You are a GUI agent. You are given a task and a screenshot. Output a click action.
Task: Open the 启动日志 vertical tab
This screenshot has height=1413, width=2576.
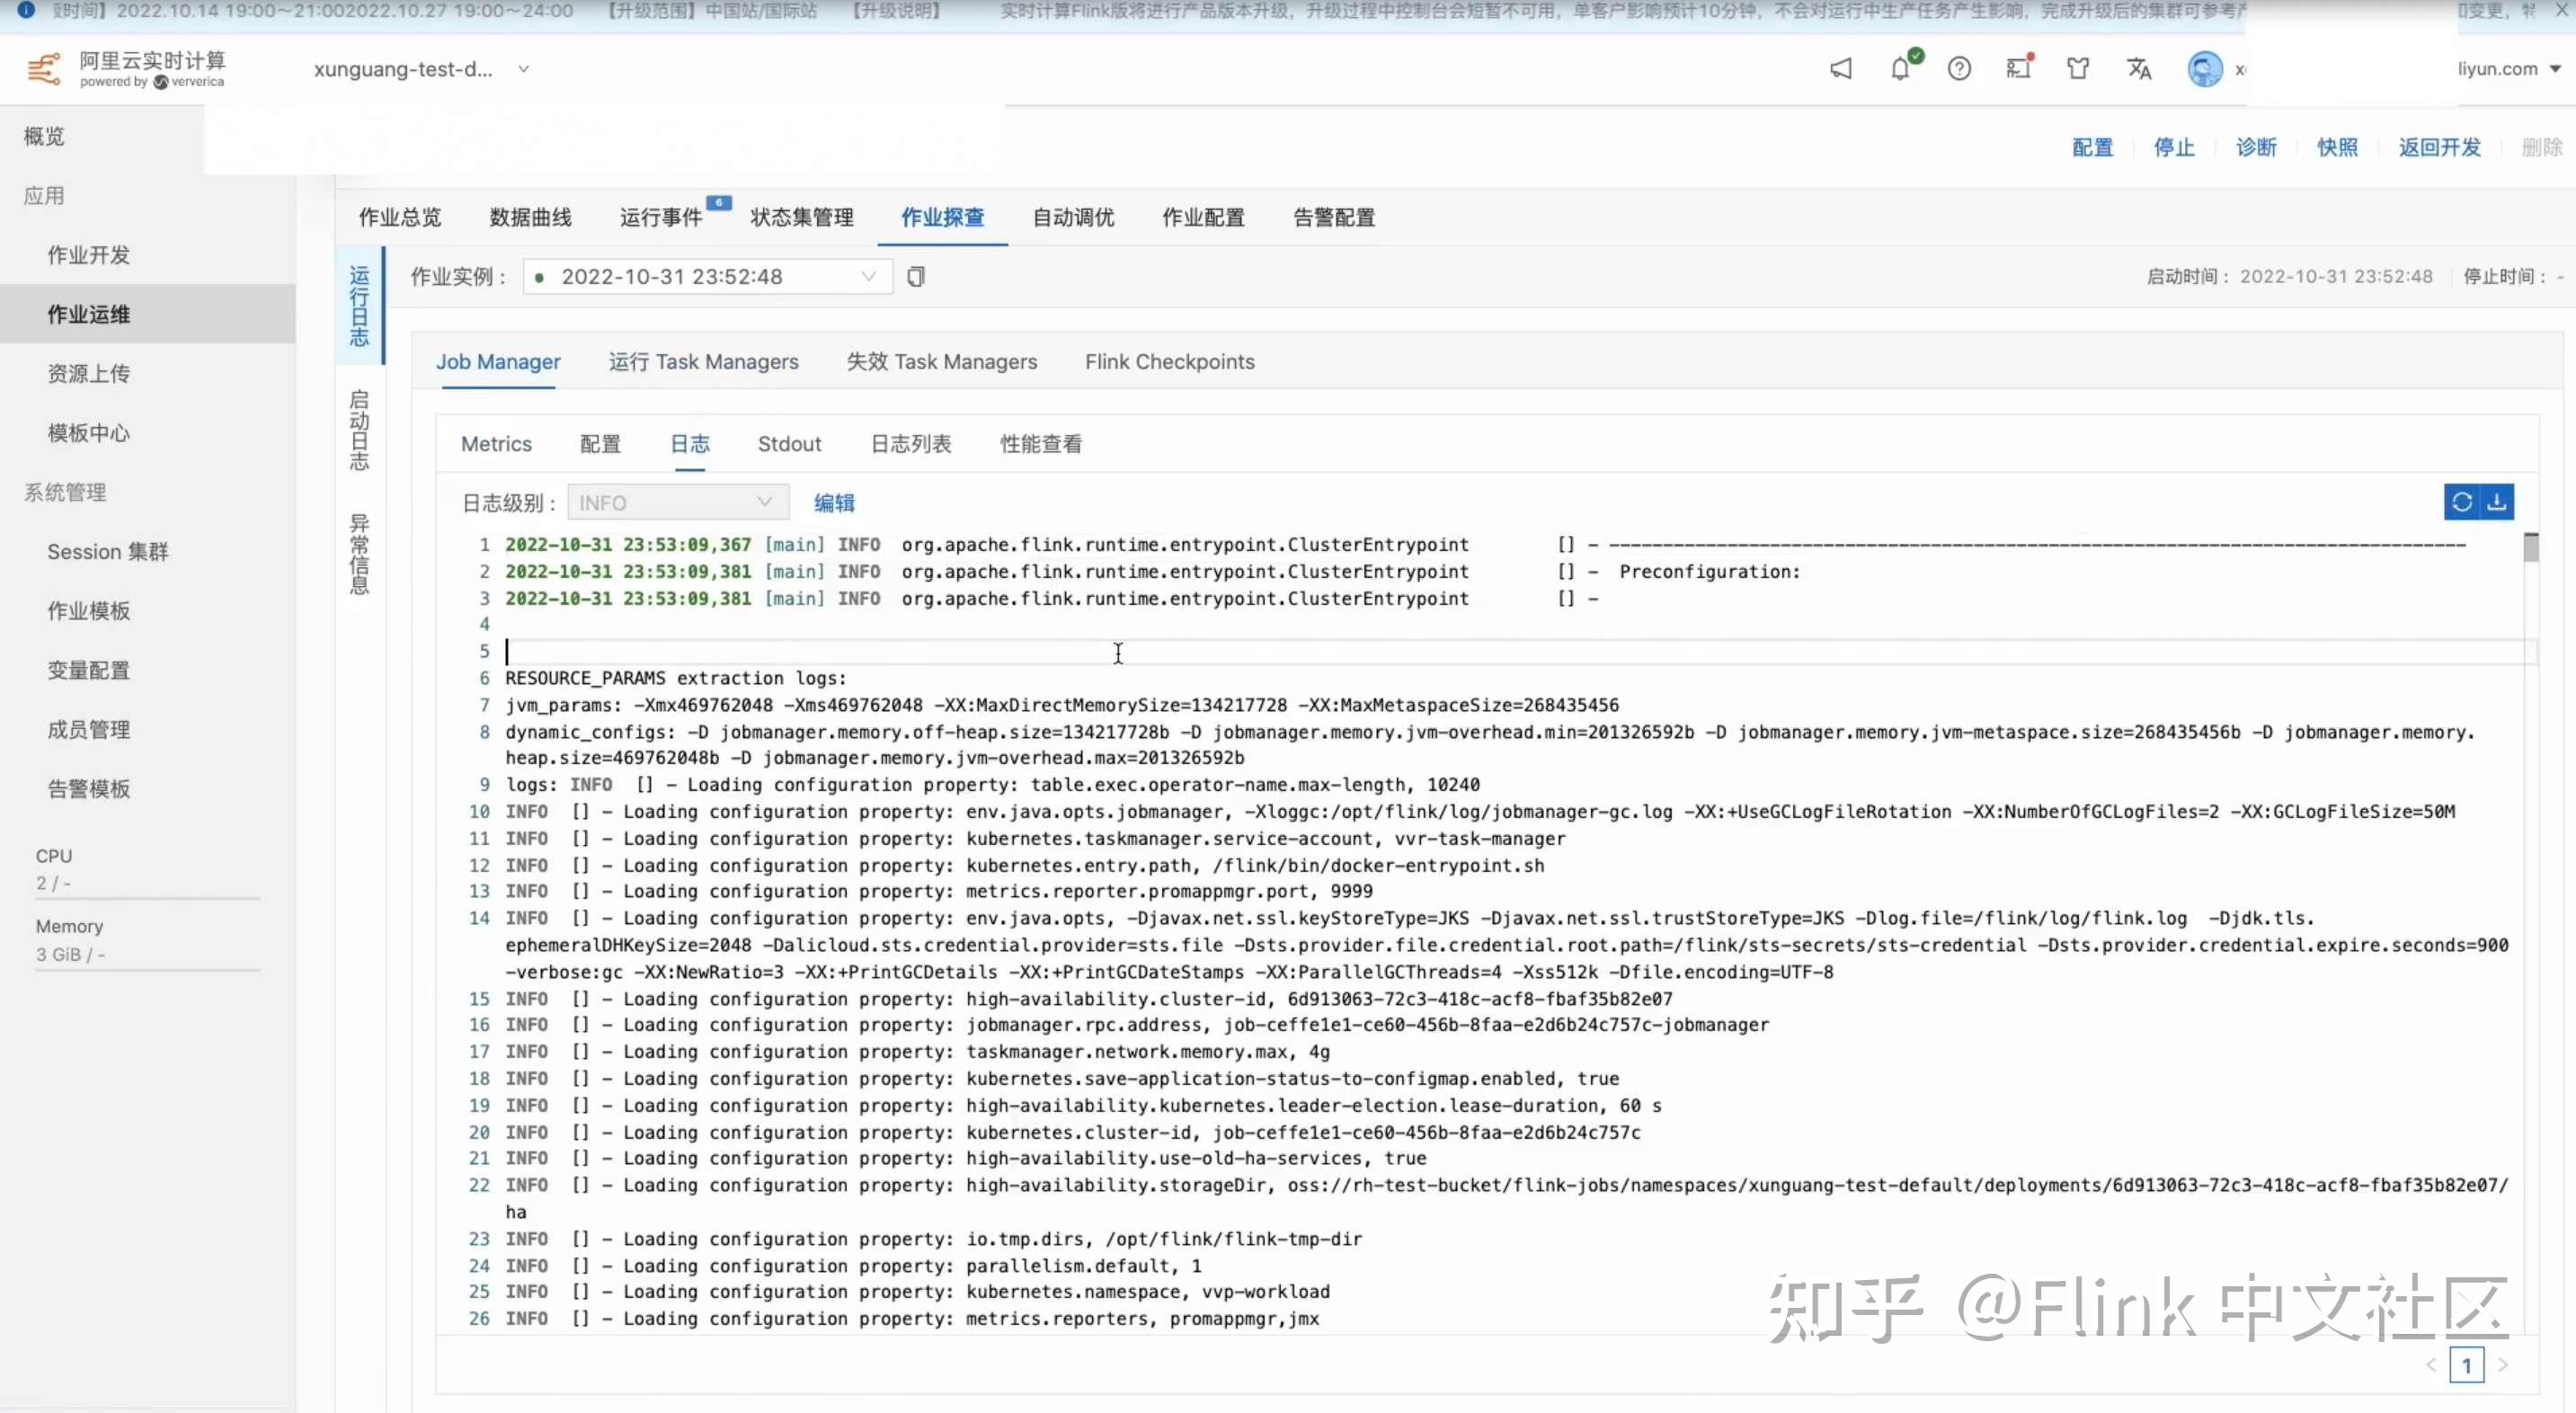[359, 430]
